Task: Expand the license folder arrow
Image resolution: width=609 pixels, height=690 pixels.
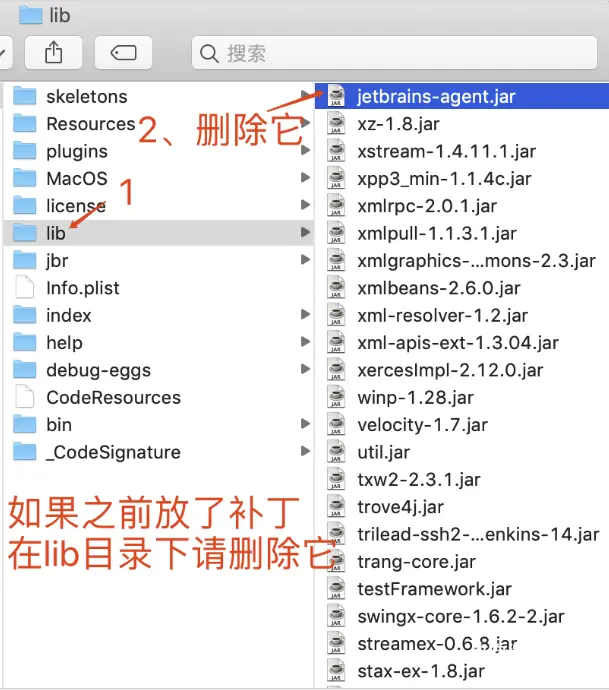Action: tap(305, 205)
